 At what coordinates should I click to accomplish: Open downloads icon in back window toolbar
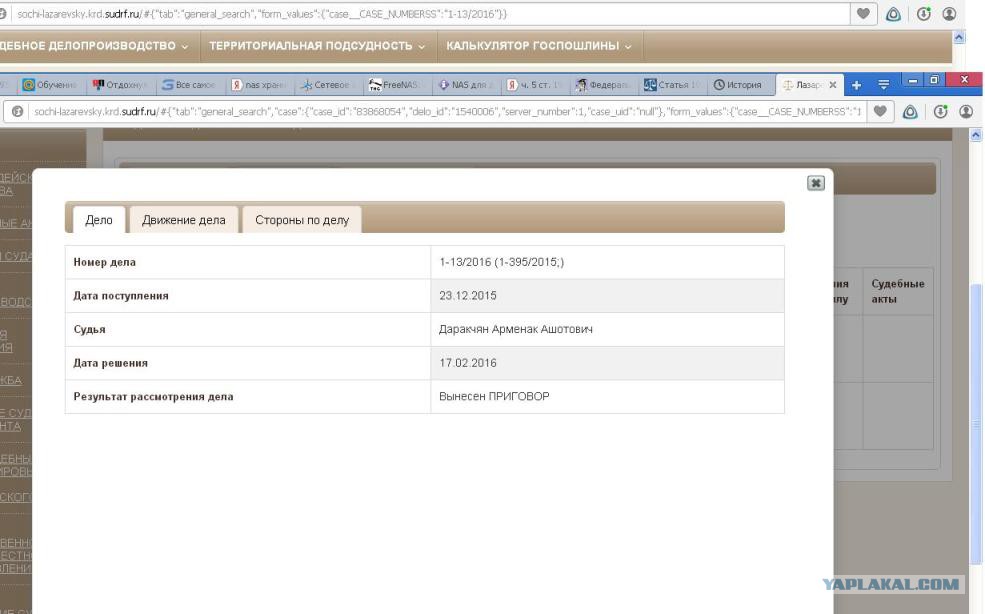[x=923, y=14]
